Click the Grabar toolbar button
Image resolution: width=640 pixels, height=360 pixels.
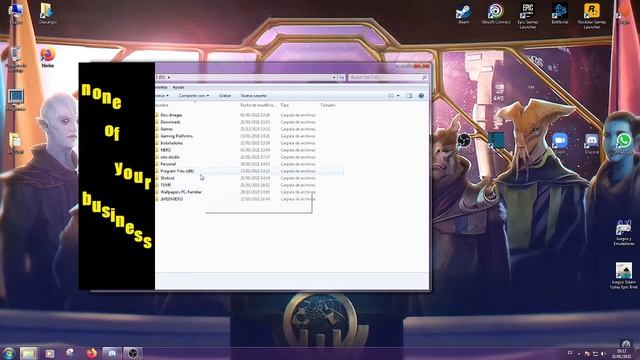pyautogui.click(x=225, y=96)
